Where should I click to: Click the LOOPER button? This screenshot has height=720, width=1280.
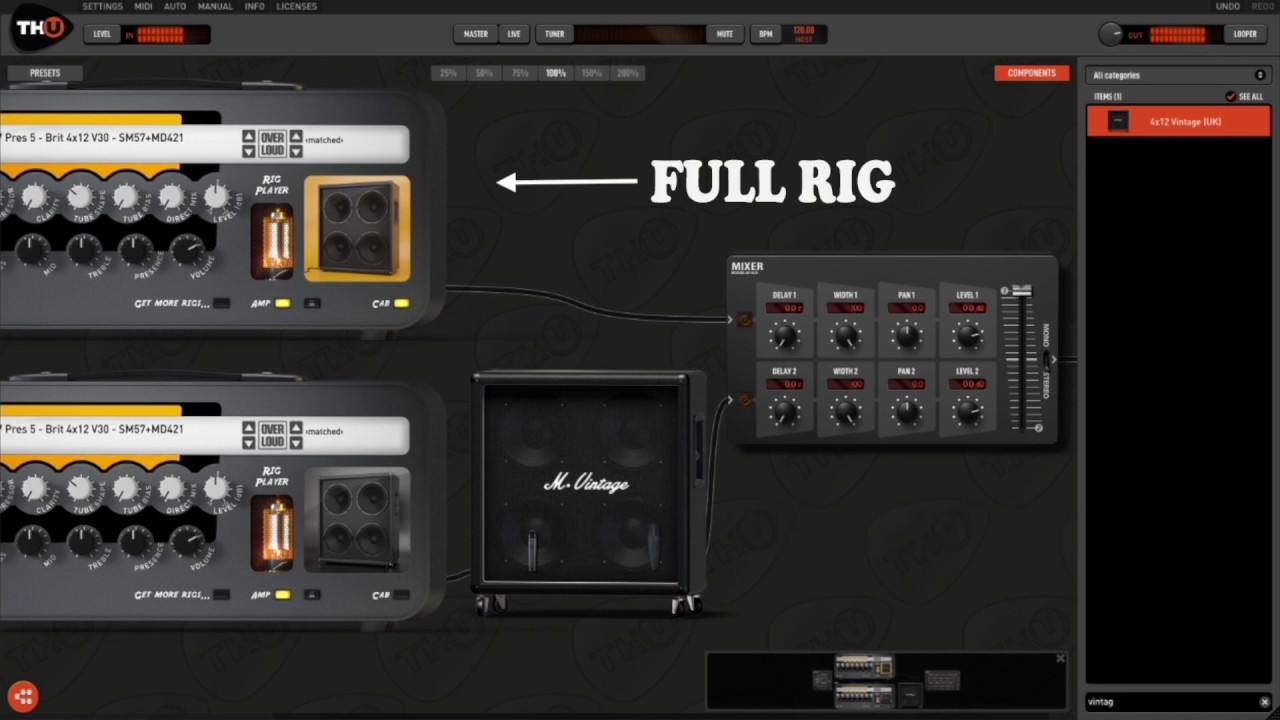coord(1245,34)
